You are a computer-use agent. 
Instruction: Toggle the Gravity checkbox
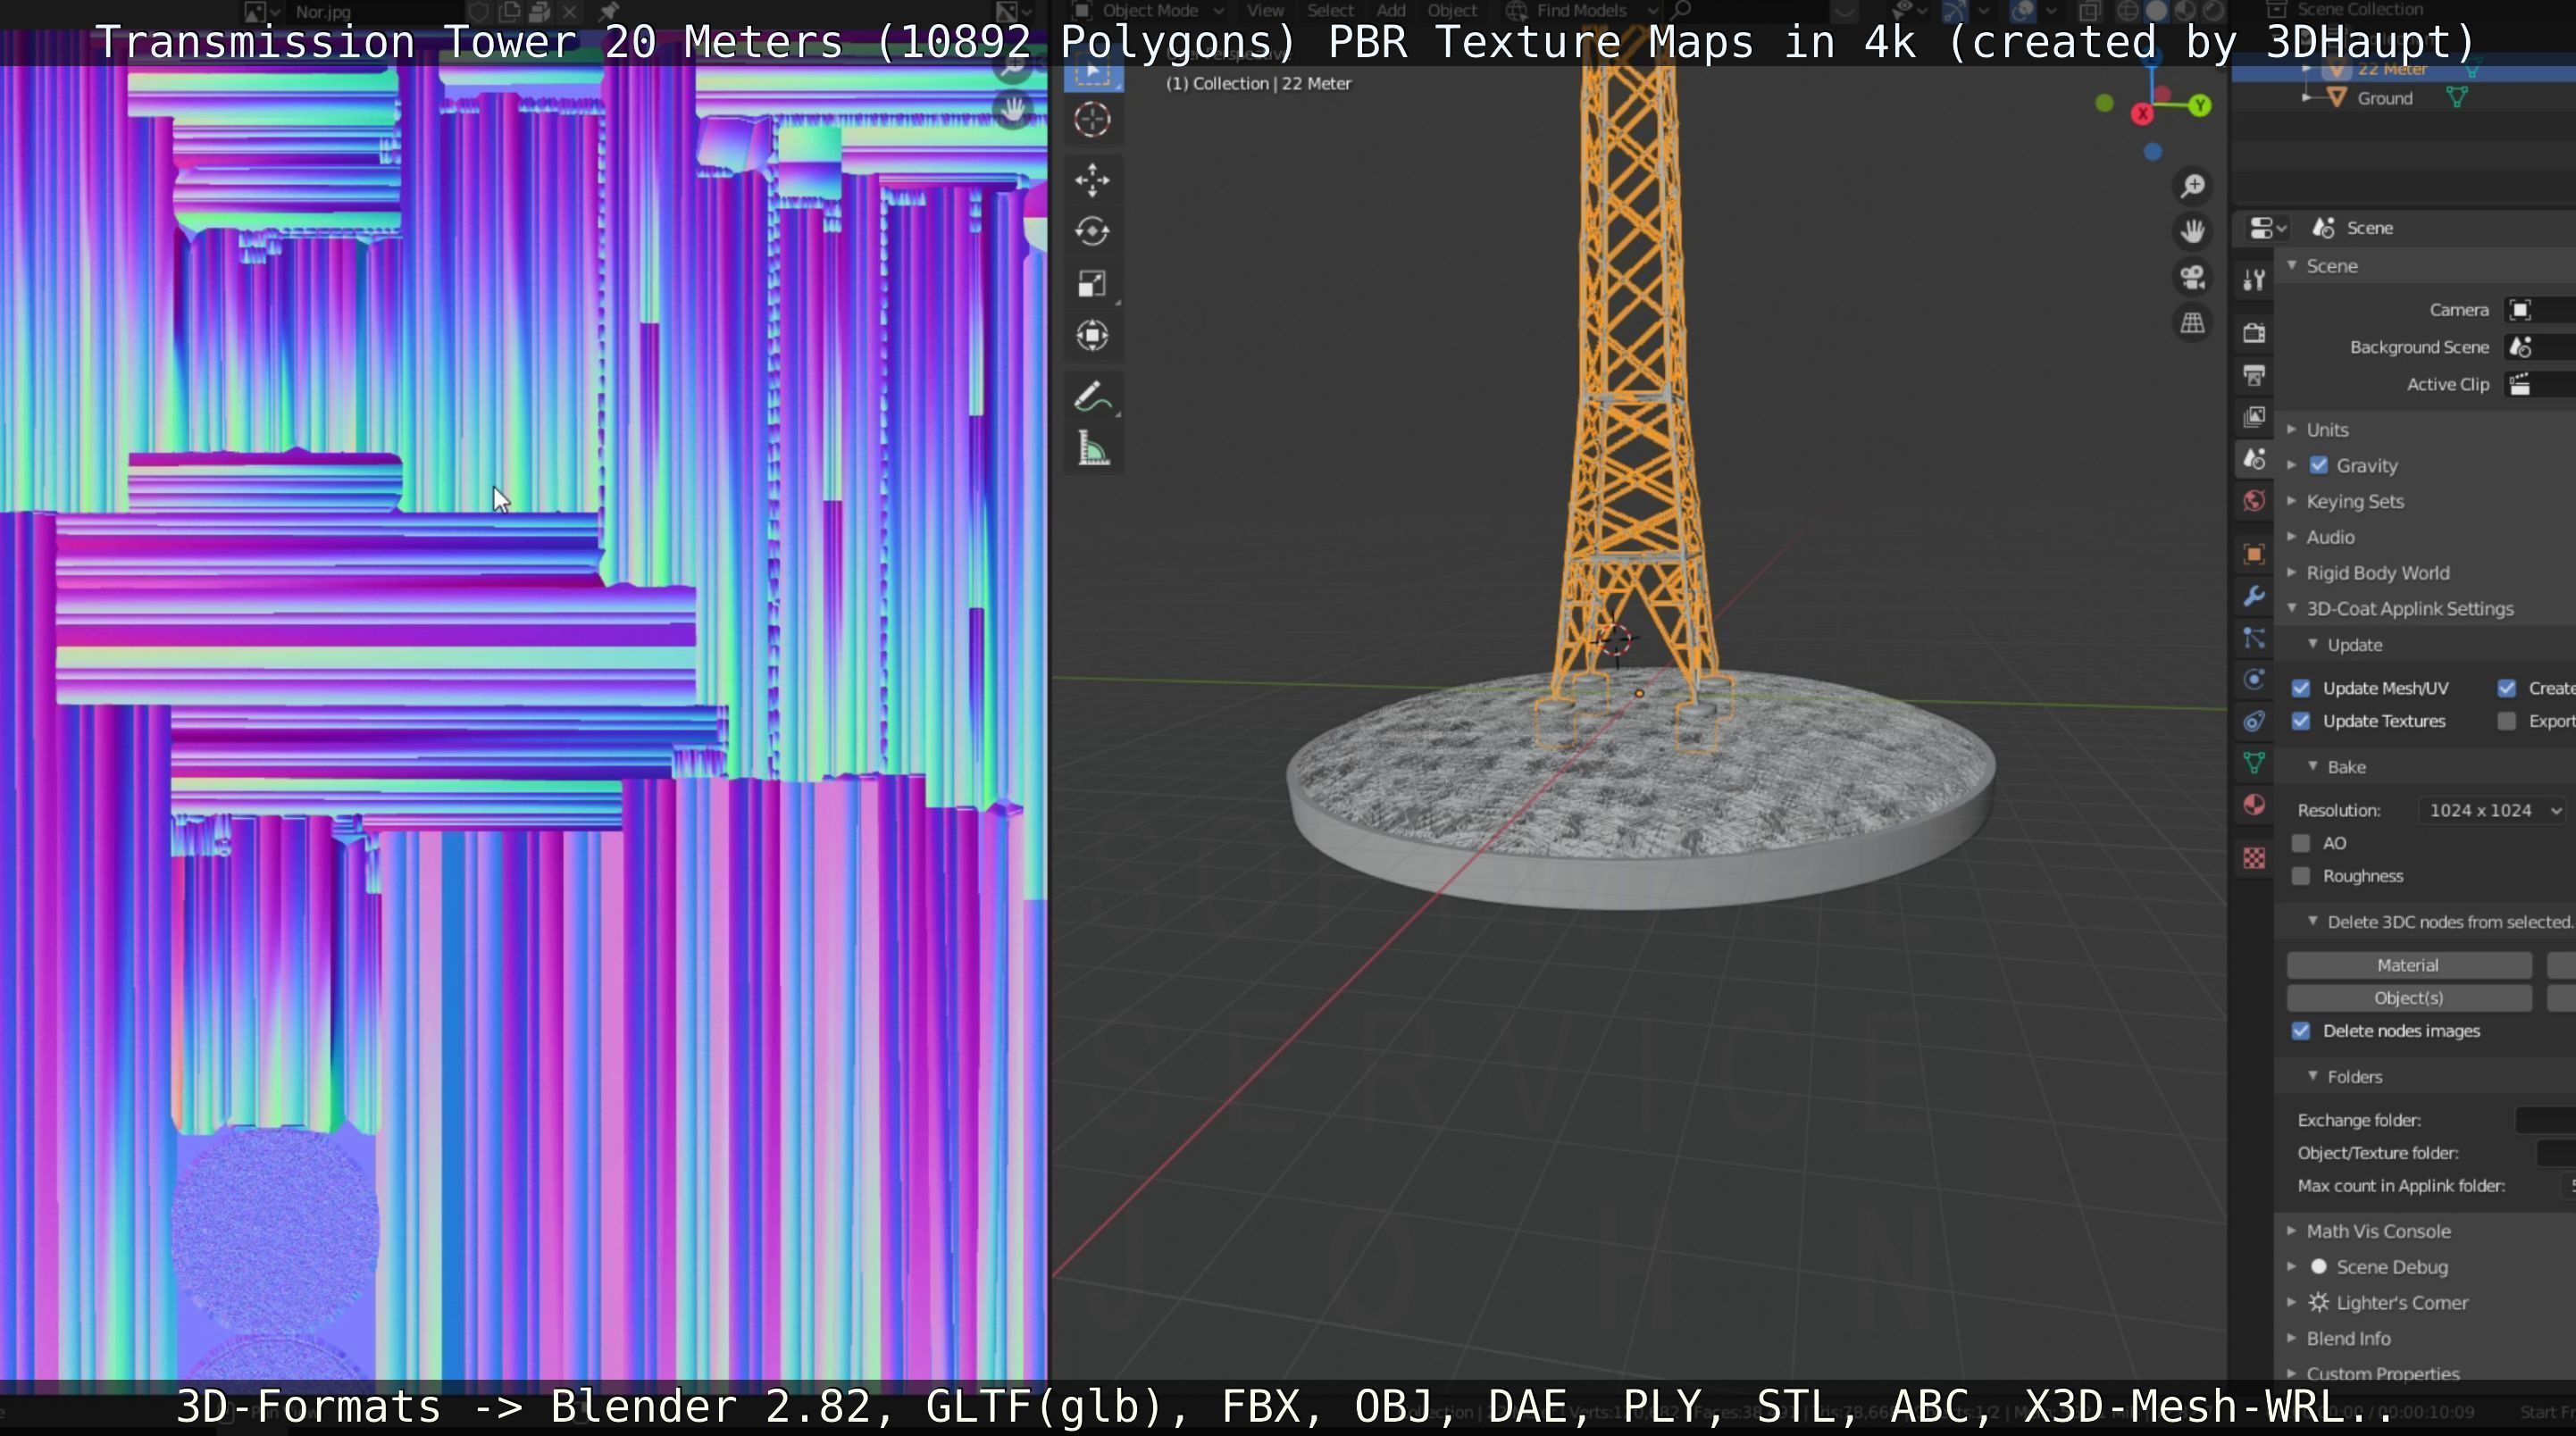pos(2319,465)
